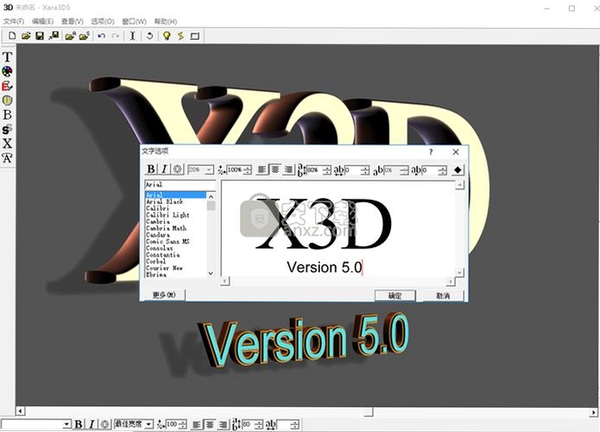Screen dimensions: 600x432
Task: Open a file using the toolbar folder icon
Action: point(26,36)
